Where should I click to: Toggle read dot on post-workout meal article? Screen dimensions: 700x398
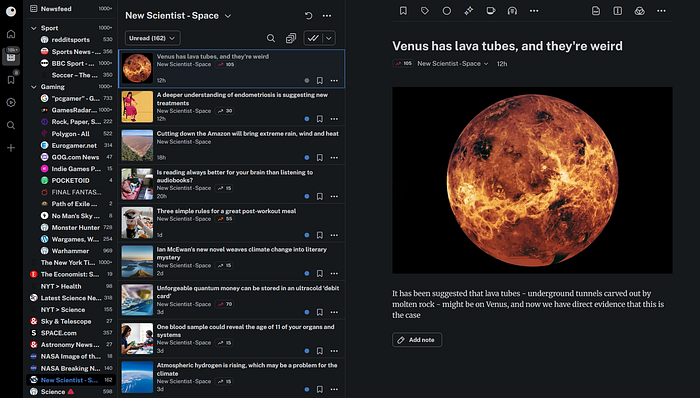pyautogui.click(x=307, y=235)
